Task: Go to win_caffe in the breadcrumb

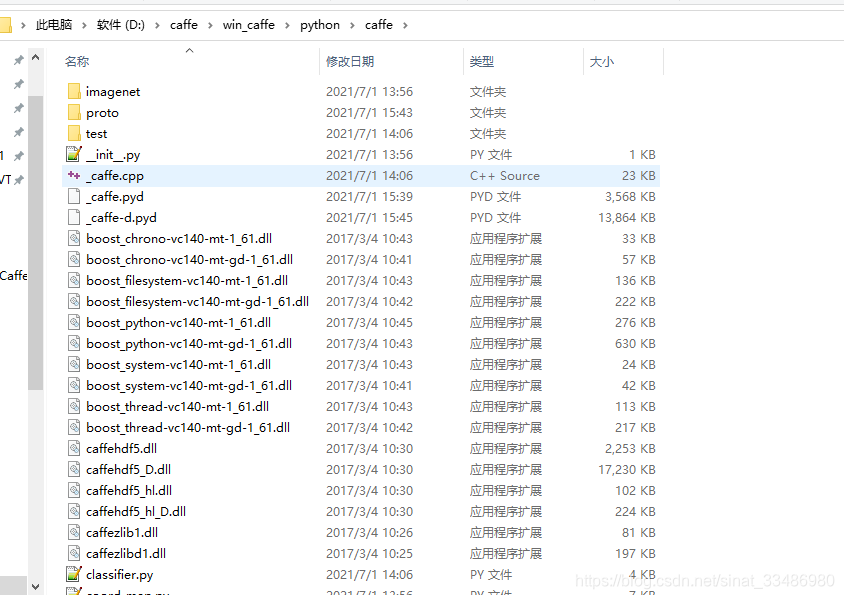Action: click(x=249, y=25)
